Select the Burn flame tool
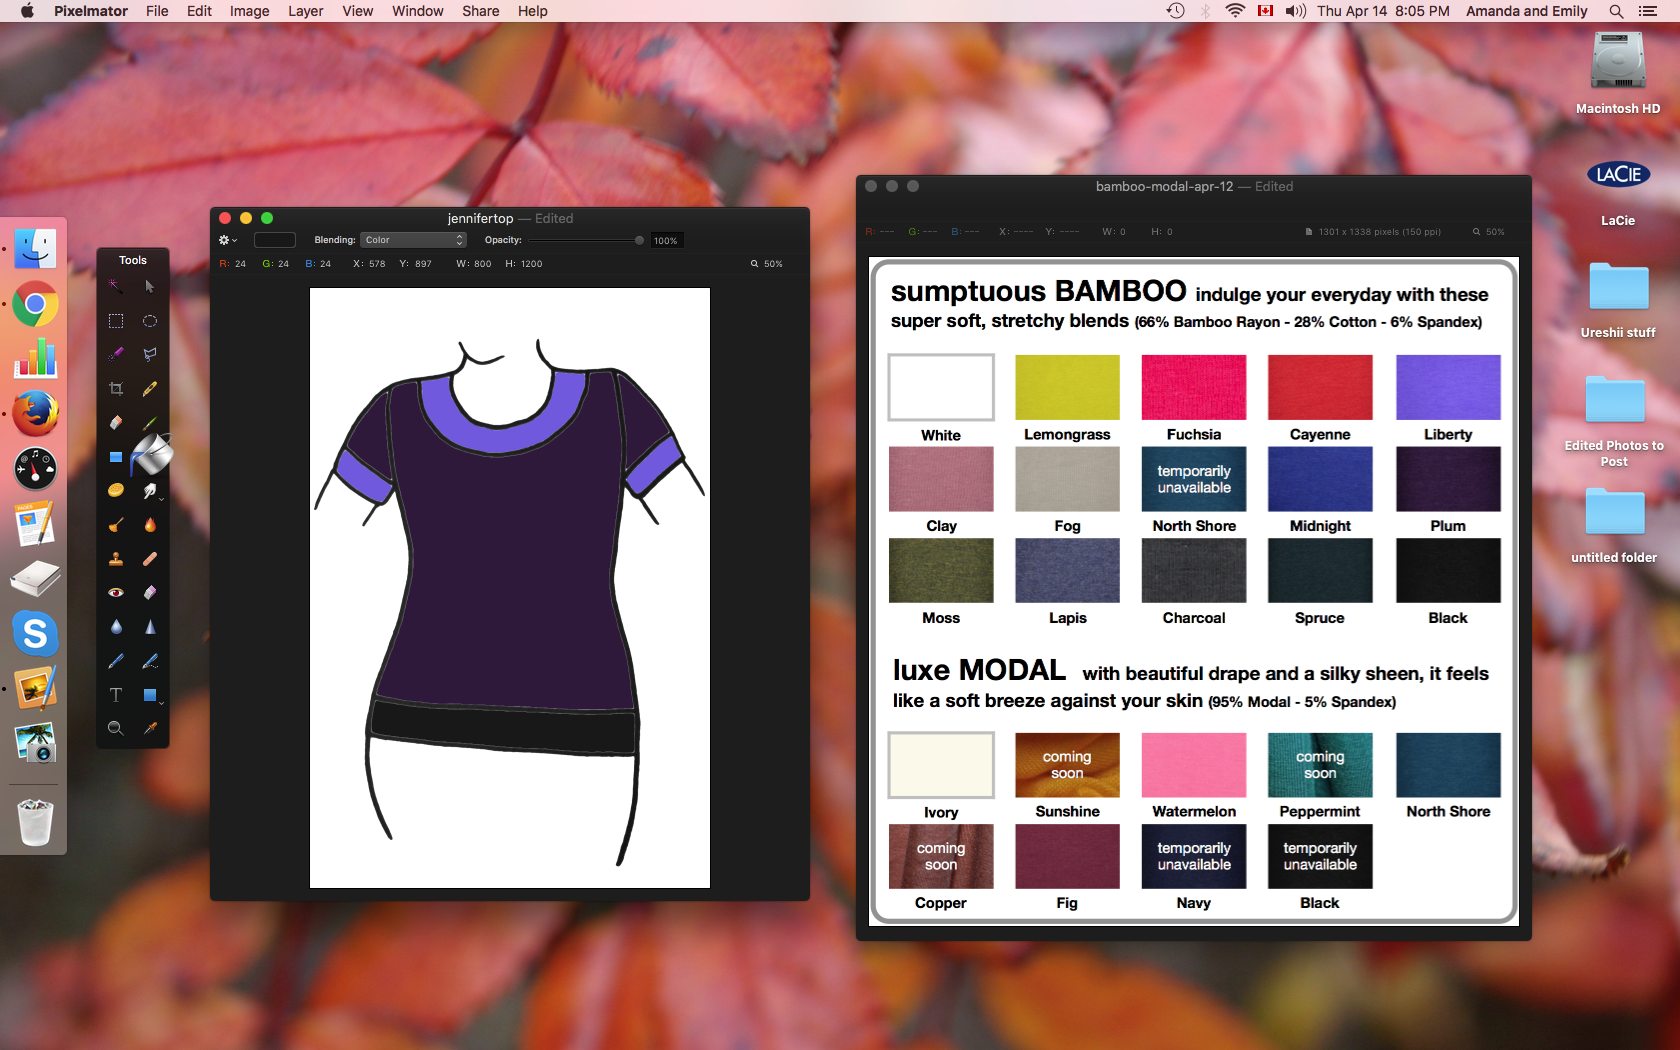1680x1050 pixels. (150, 524)
